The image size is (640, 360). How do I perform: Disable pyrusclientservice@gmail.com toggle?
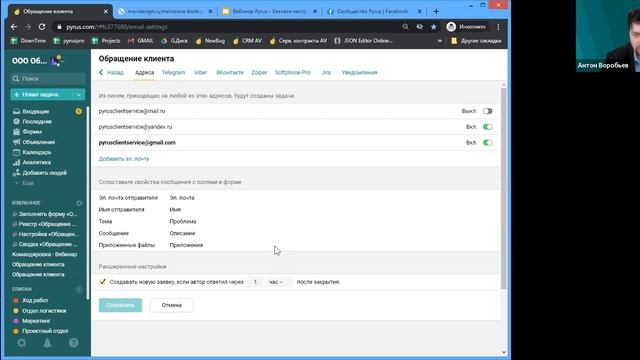click(x=487, y=143)
